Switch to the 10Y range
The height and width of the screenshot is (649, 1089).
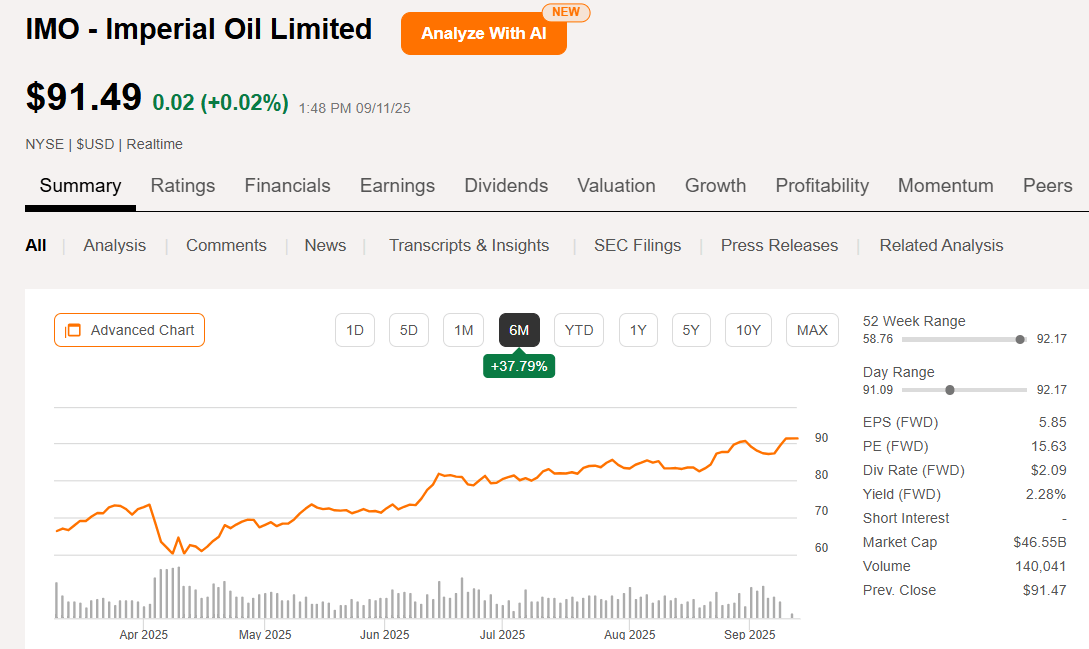[748, 330]
